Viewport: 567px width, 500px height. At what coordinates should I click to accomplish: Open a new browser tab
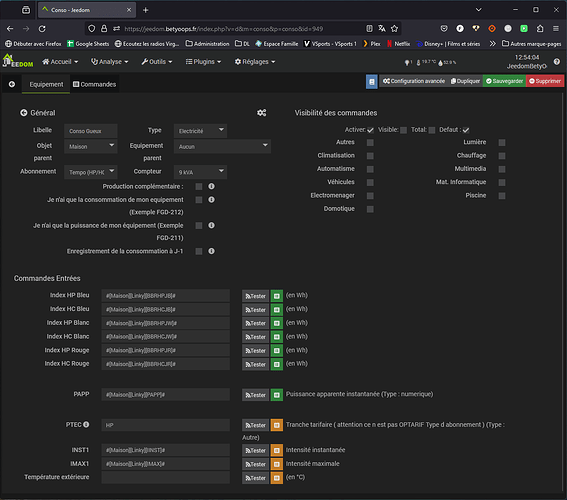point(145,10)
